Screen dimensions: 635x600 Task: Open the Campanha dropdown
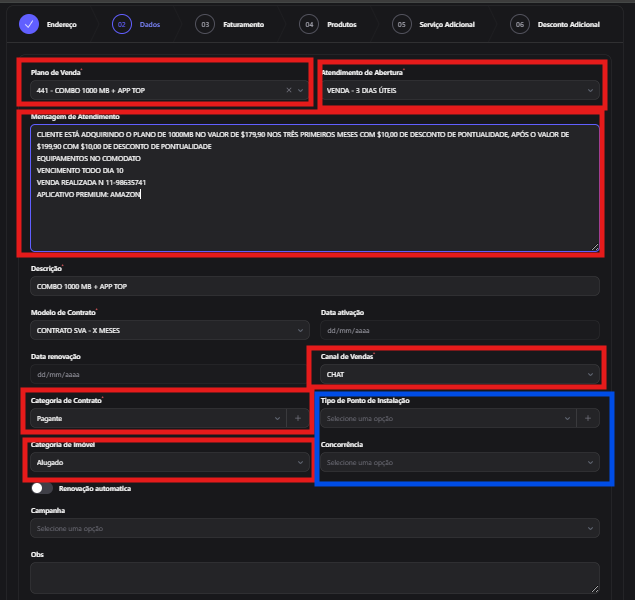pyautogui.click(x=315, y=528)
